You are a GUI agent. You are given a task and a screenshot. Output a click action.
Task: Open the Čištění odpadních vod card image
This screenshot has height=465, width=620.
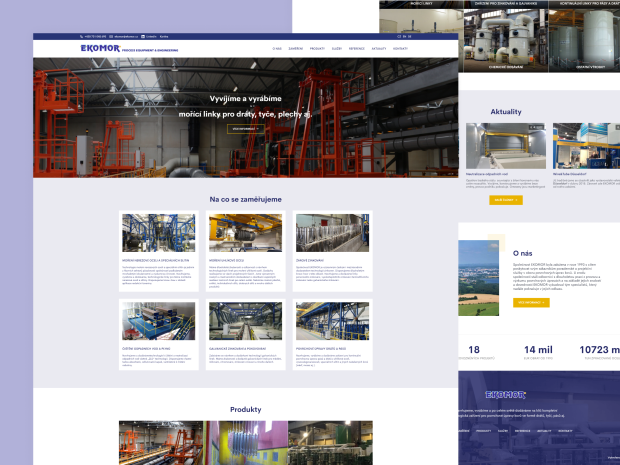click(145, 321)
